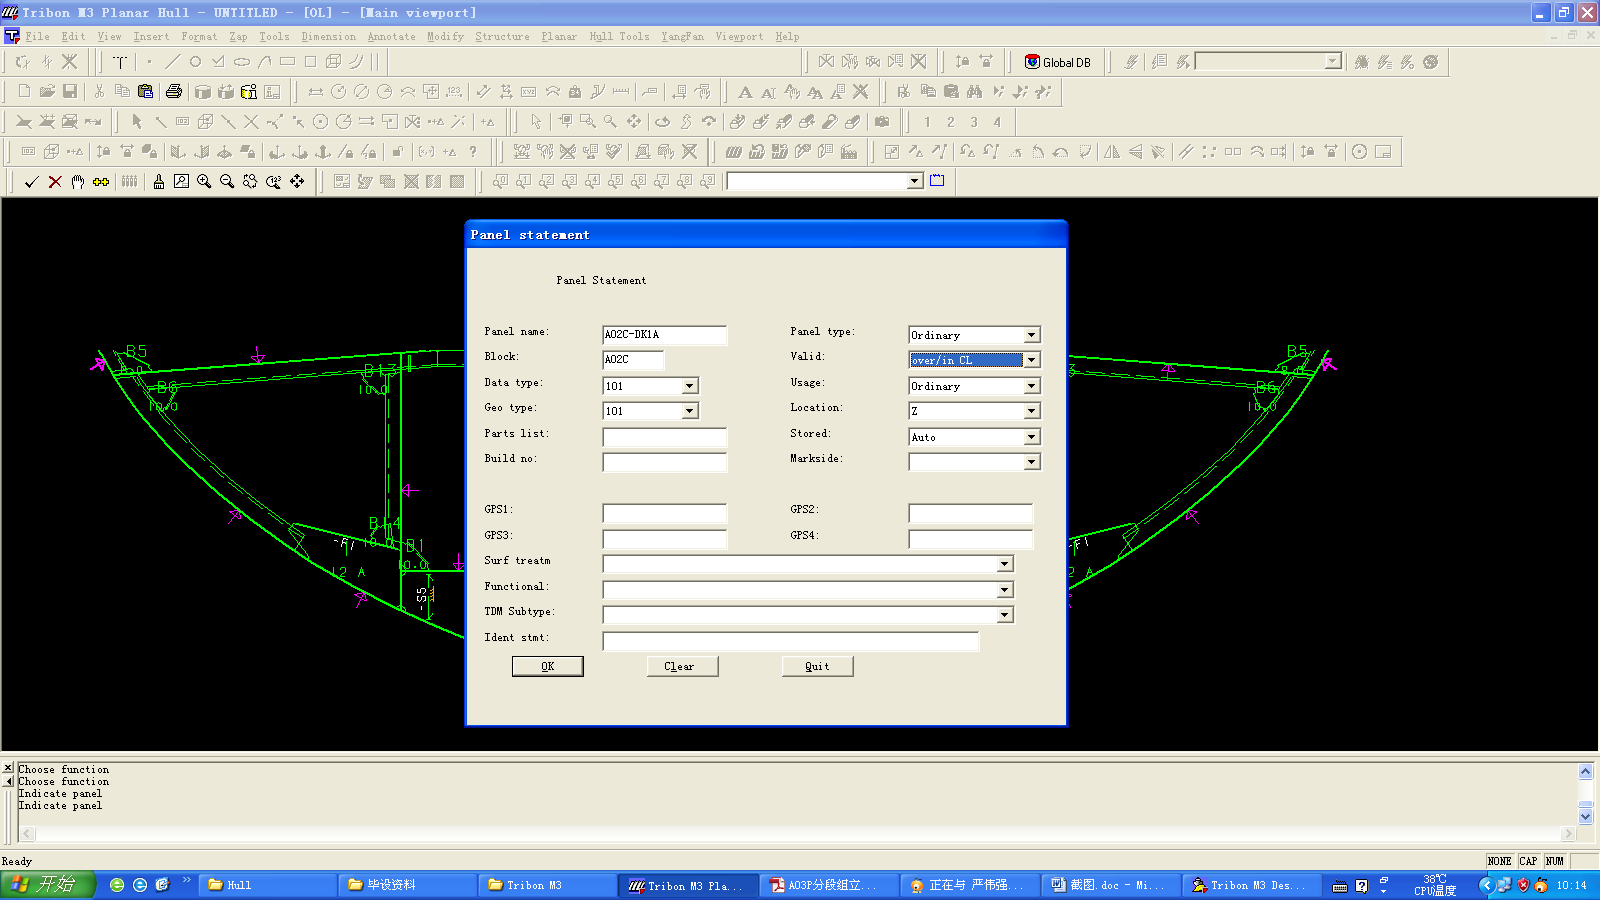
Task: Click the four-arrow move view icon
Action: (297, 182)
